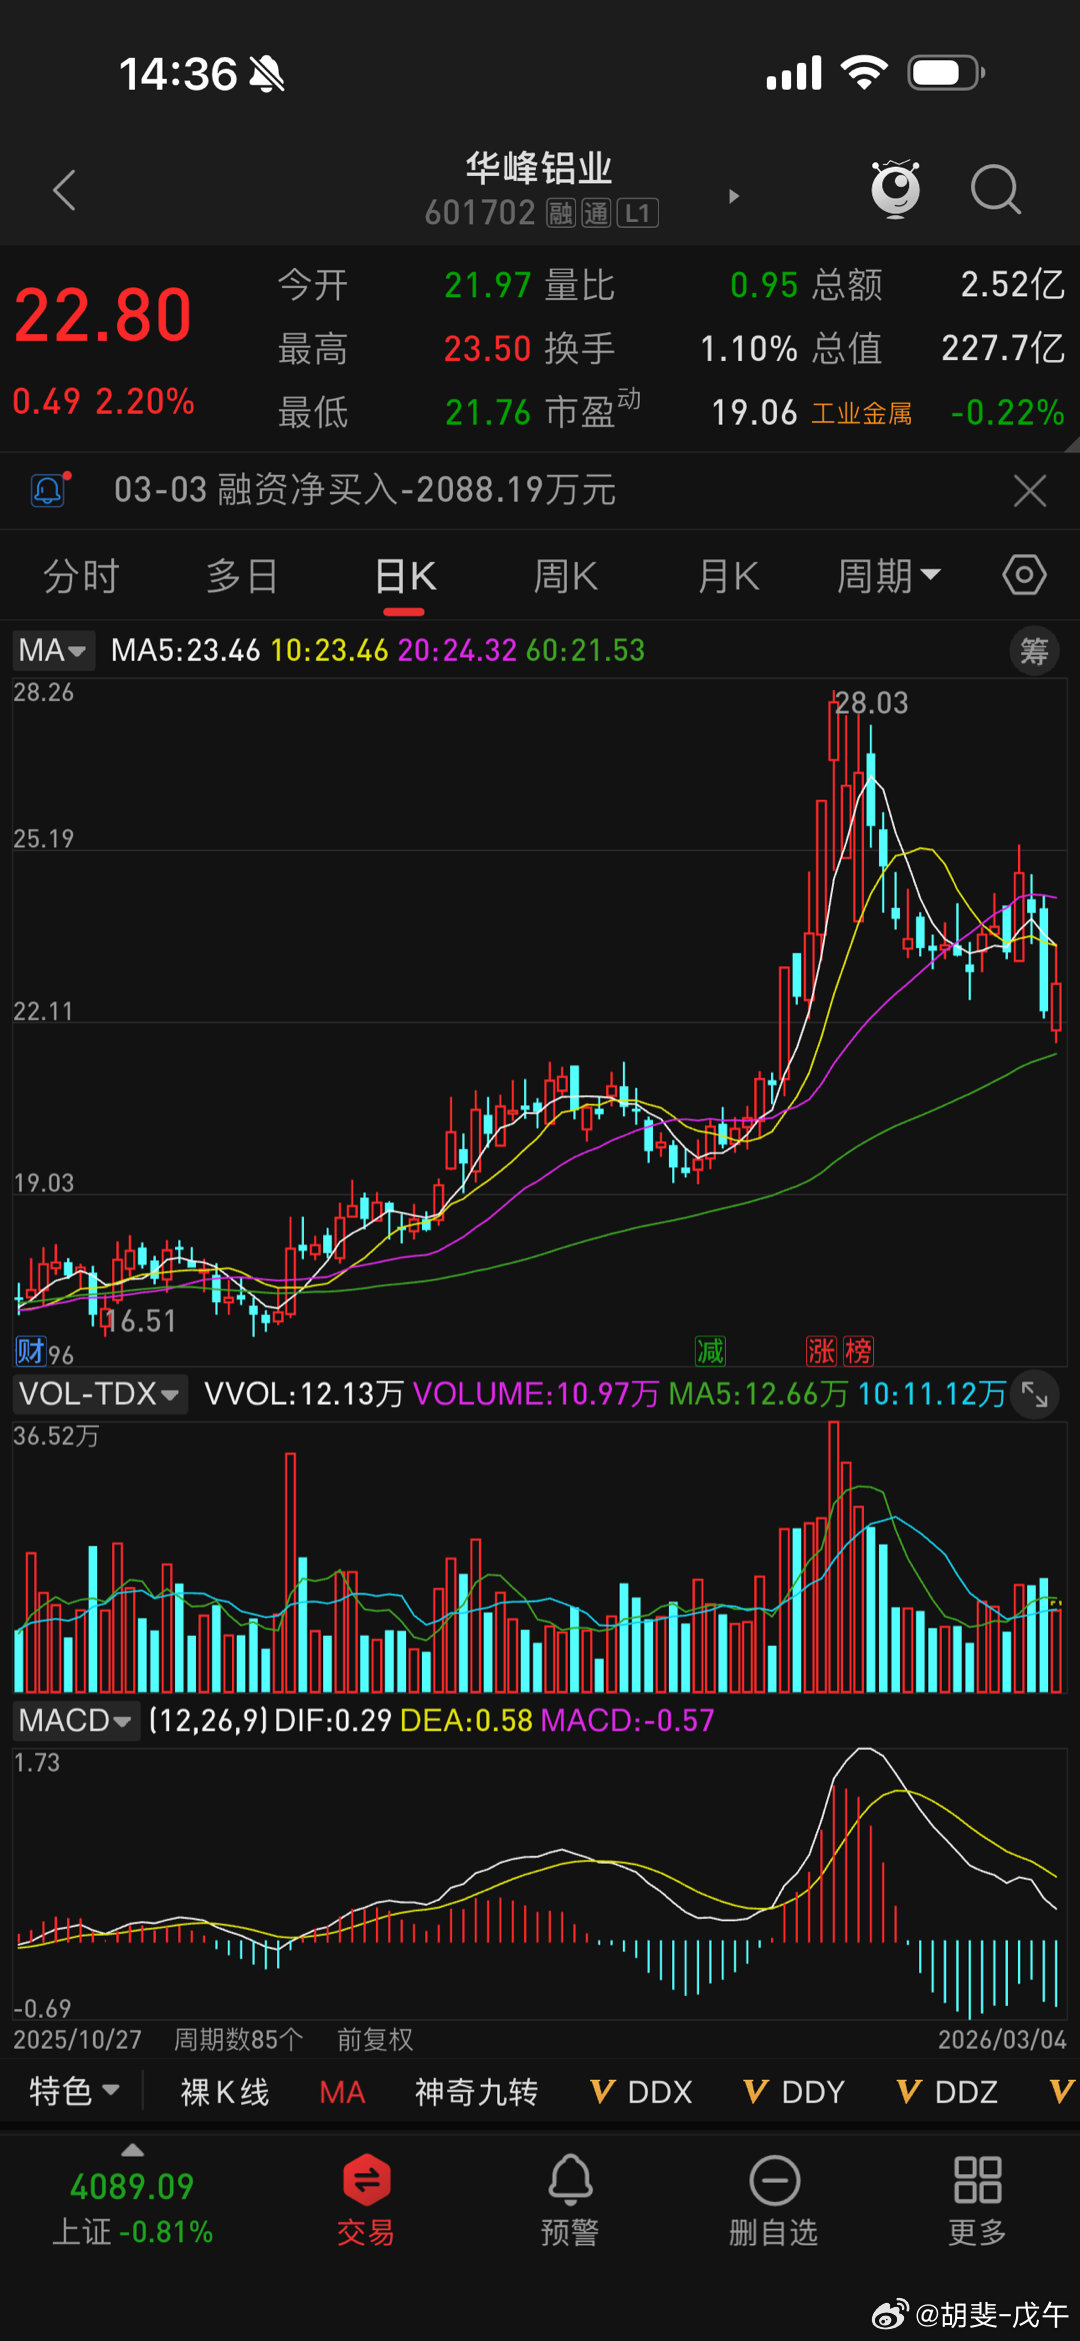1080x2341 pixels.
Task: Expand volume chart to fullscreen
Action: [1034, 1393]
